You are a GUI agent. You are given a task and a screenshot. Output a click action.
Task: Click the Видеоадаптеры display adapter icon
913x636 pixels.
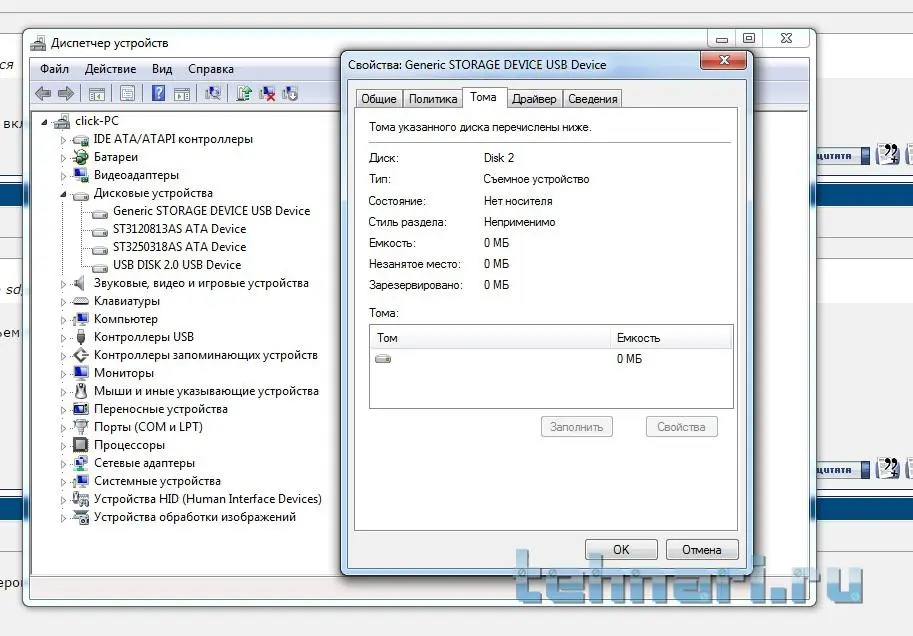(80, 175)
